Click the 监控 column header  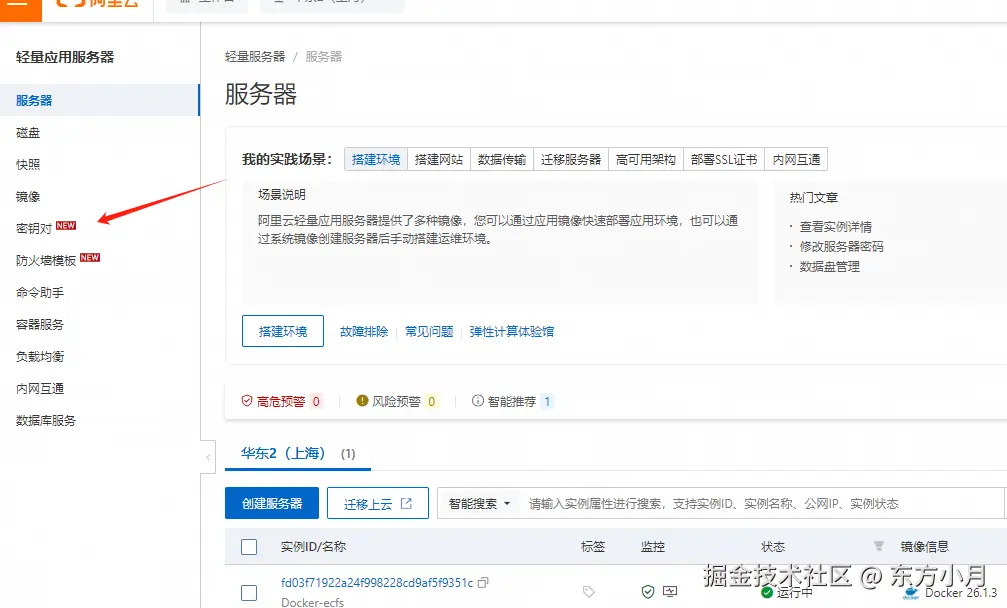click(x=652, y=546)
